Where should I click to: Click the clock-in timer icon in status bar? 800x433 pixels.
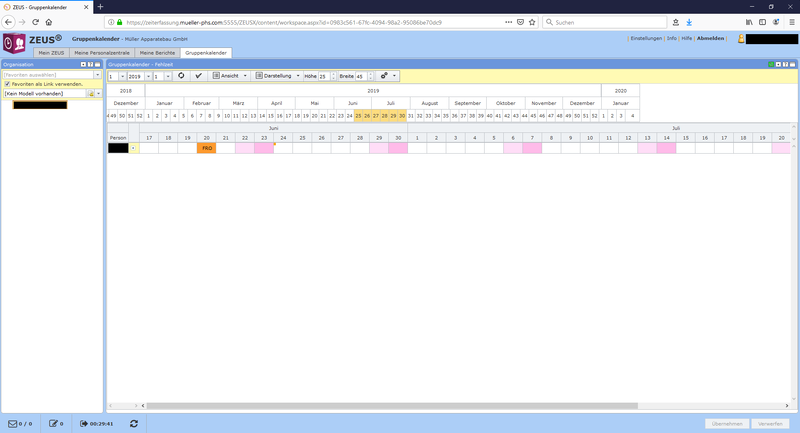[84, 424]
